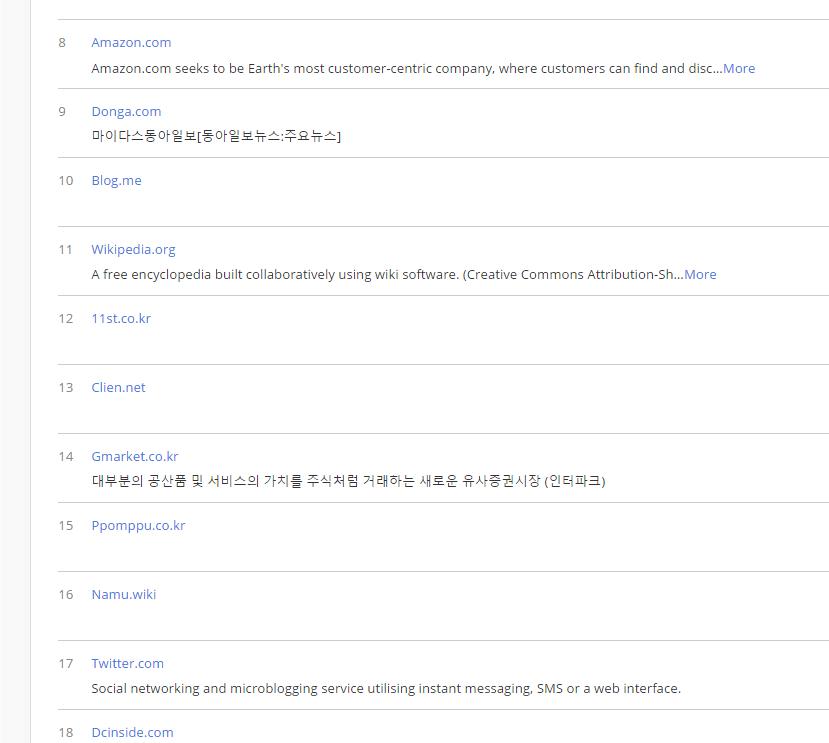Open the 11st.co.kr listing

121,318
